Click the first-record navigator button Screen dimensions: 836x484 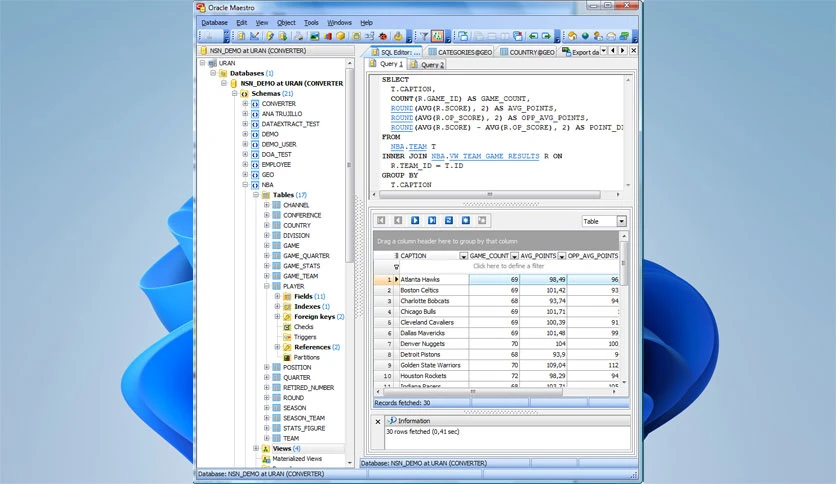(x=381, y=220)
